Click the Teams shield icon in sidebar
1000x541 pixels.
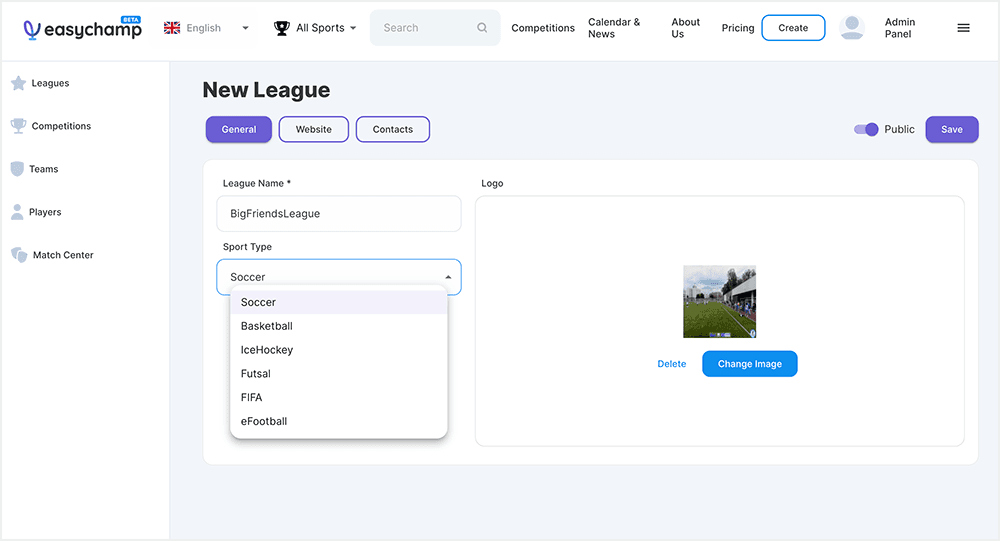coord(17,169)
